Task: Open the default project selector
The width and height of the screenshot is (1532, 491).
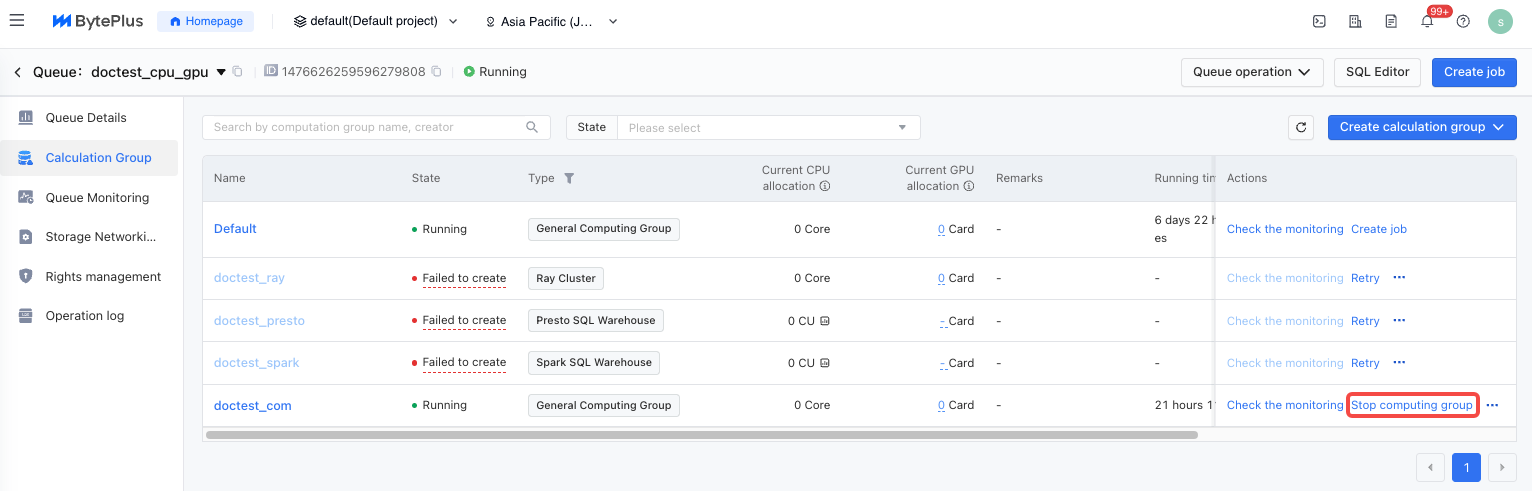Action: click(376, 21)
